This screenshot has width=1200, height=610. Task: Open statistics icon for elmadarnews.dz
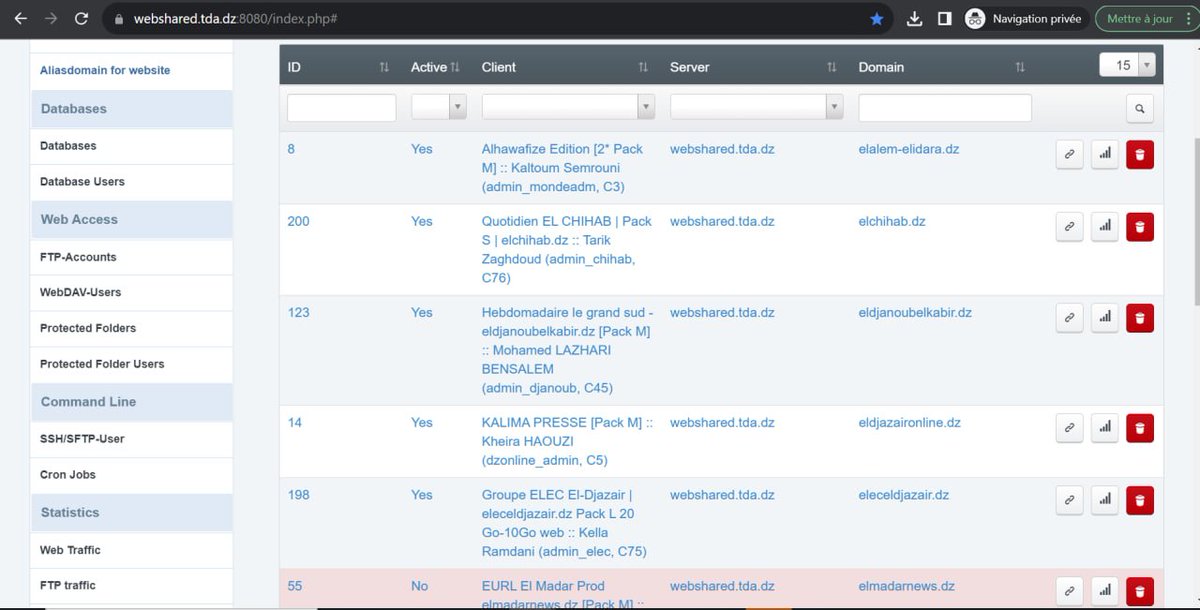[1104, 591]
